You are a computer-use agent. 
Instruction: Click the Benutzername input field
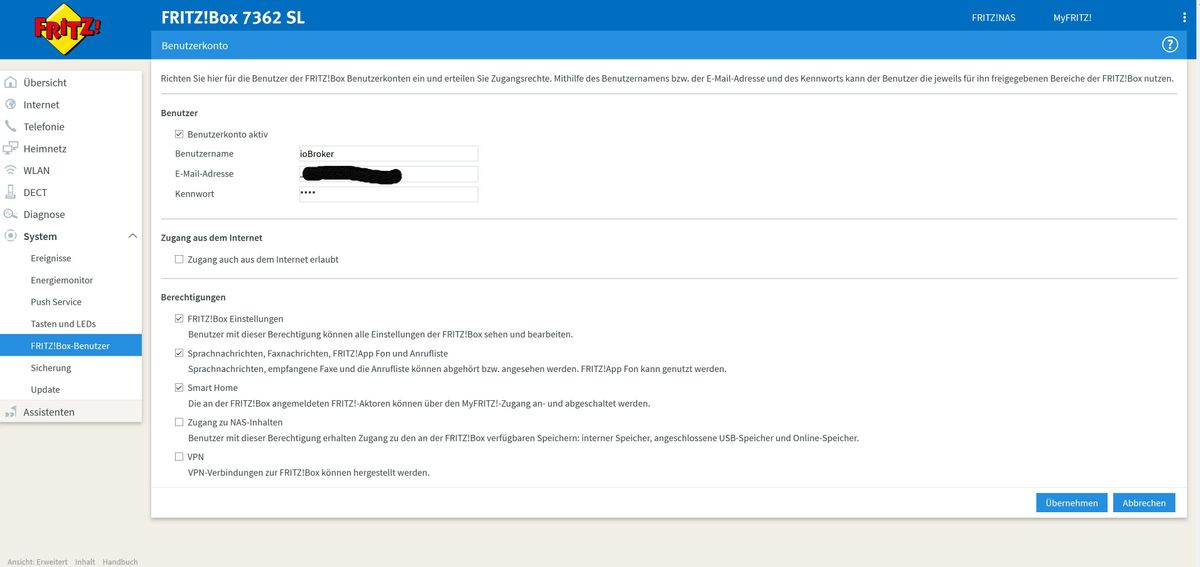(x=388, y=154)
